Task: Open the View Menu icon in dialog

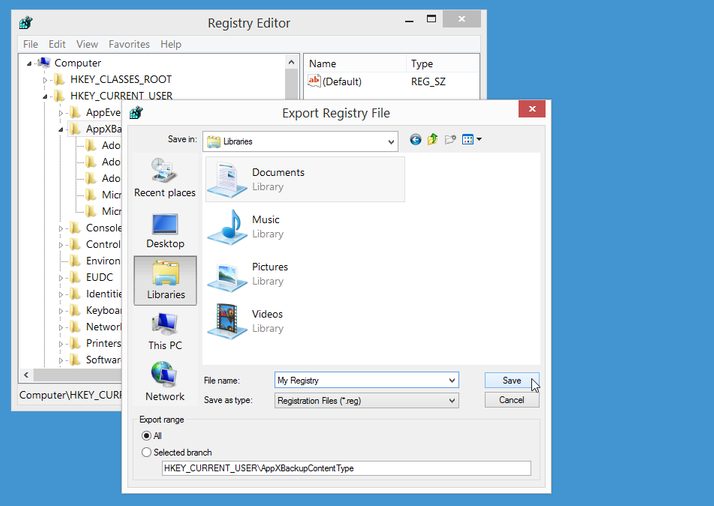Action: pos(472,140)
